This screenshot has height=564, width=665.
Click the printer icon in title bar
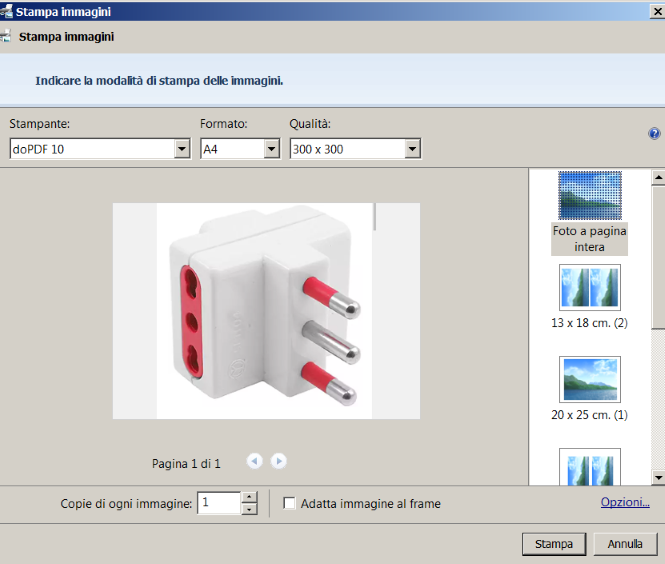coord(6,11)
